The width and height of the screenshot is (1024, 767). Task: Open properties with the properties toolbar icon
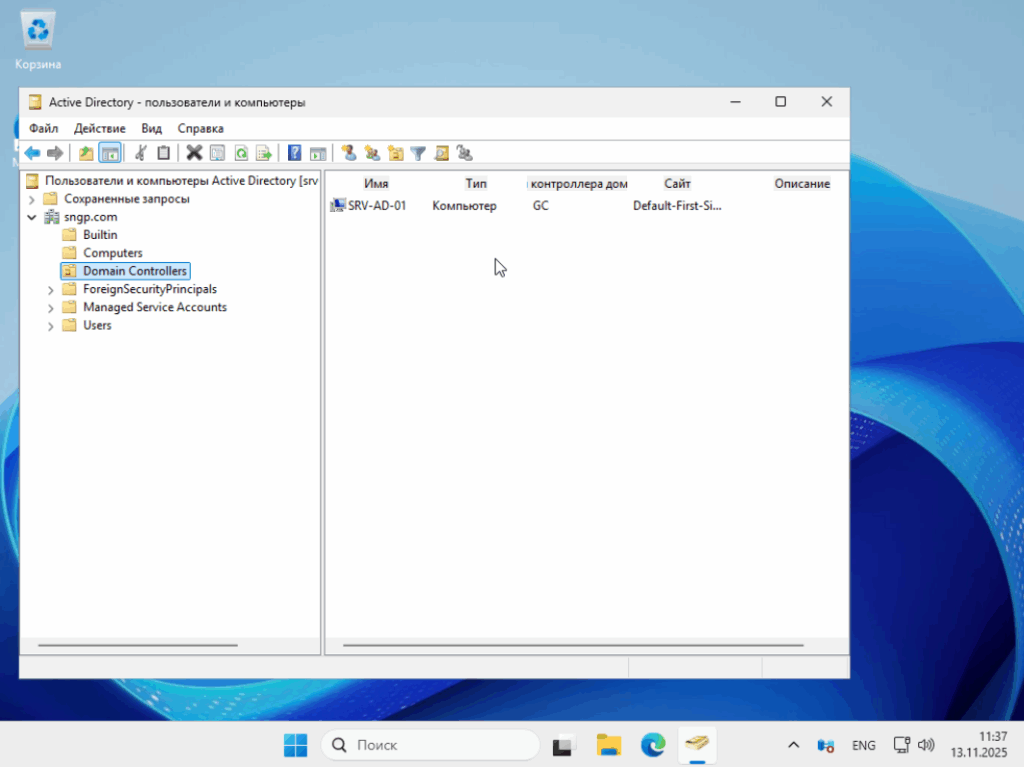coord(217,152)
